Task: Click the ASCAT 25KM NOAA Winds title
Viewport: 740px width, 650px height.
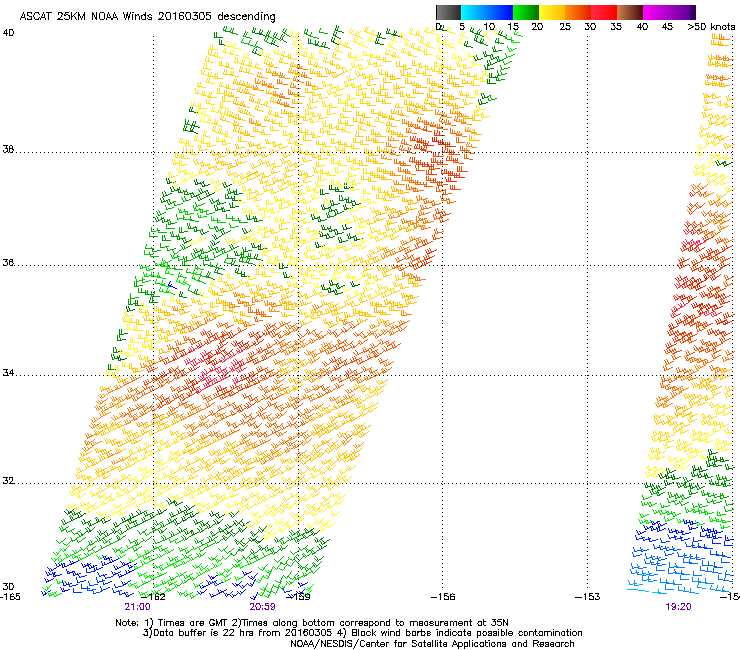Action: point(147,16)
